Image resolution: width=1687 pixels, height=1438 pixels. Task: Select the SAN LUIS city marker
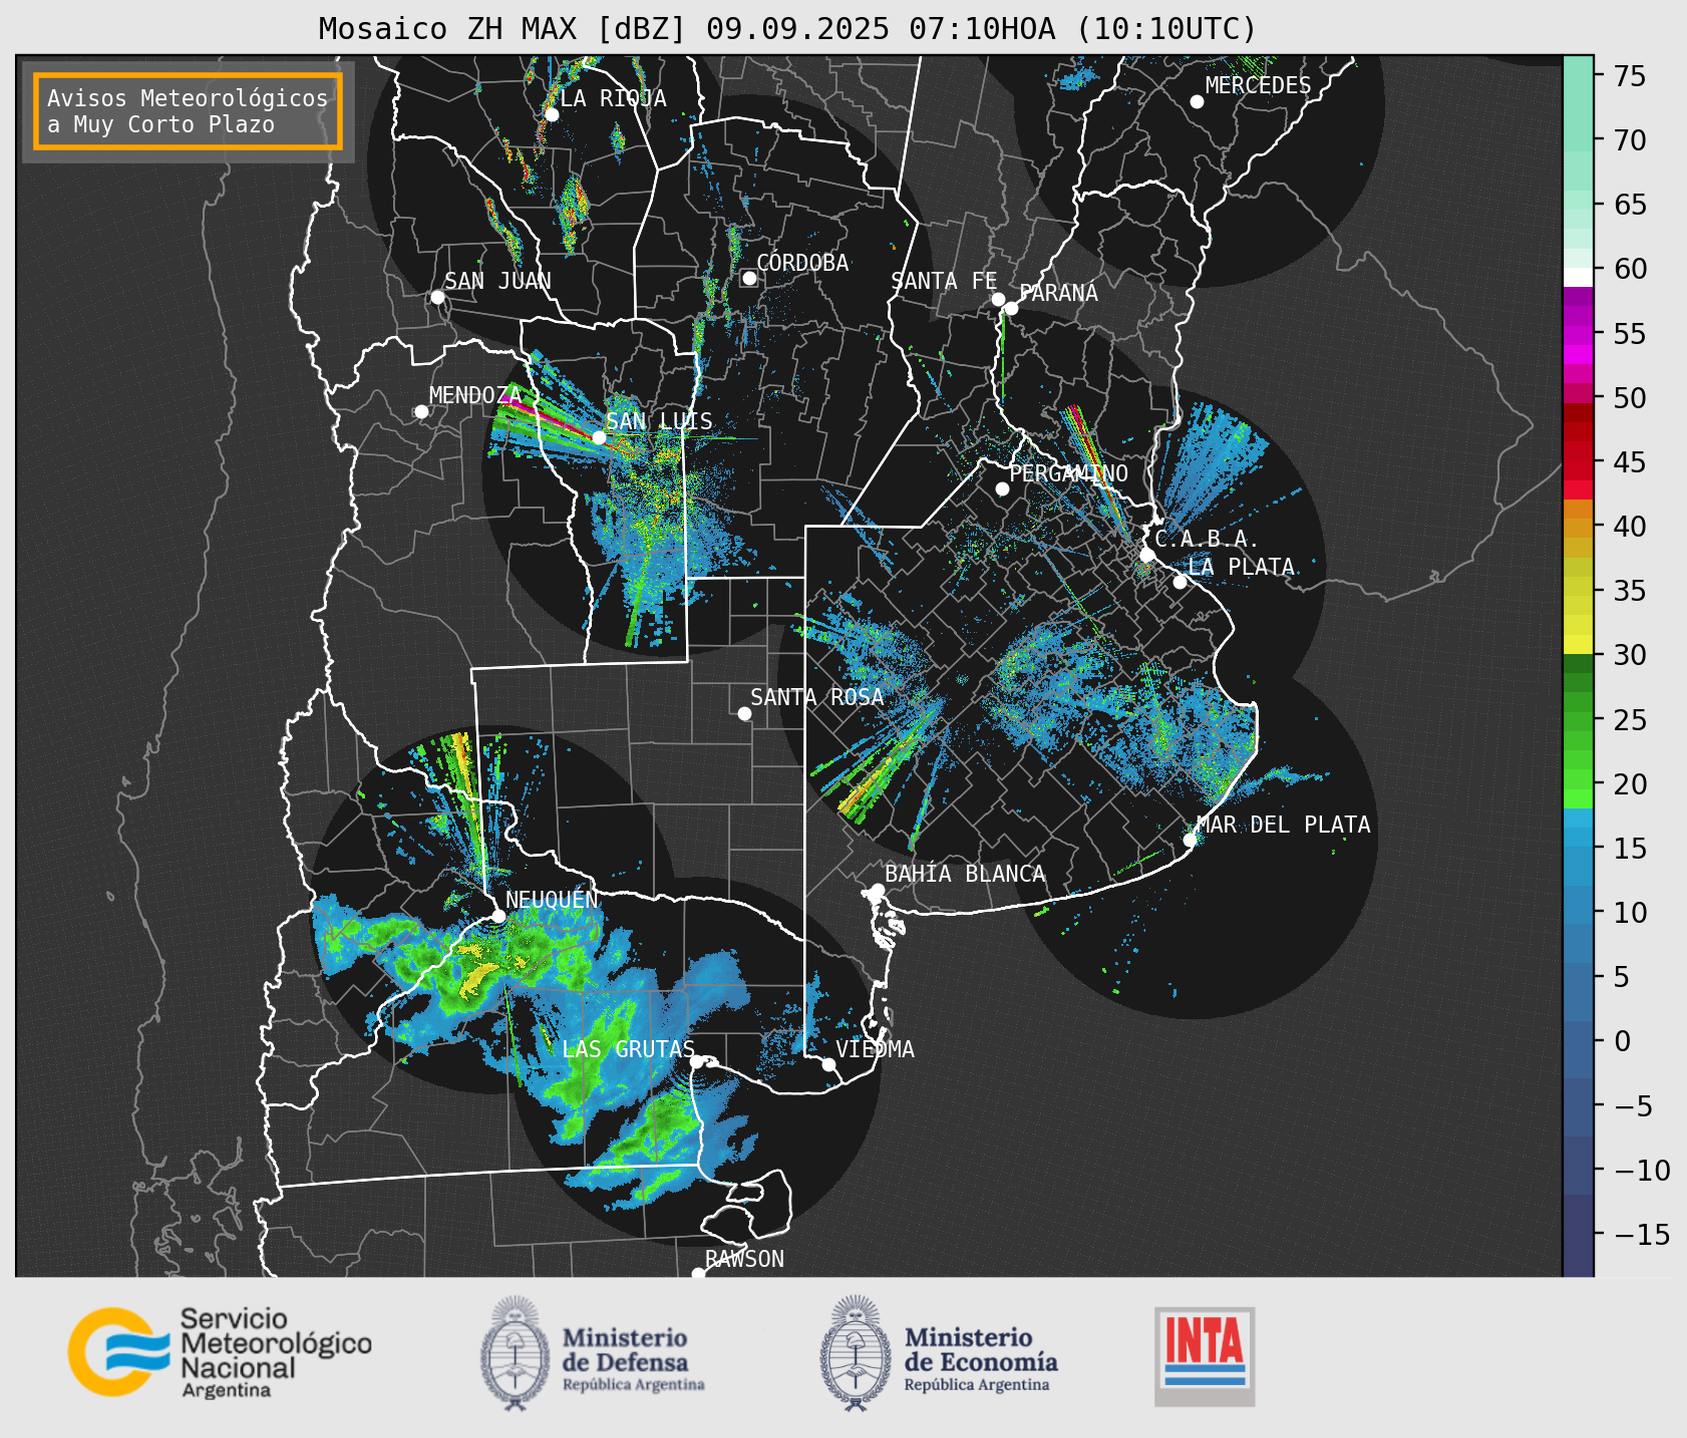[x=598, y=437]
